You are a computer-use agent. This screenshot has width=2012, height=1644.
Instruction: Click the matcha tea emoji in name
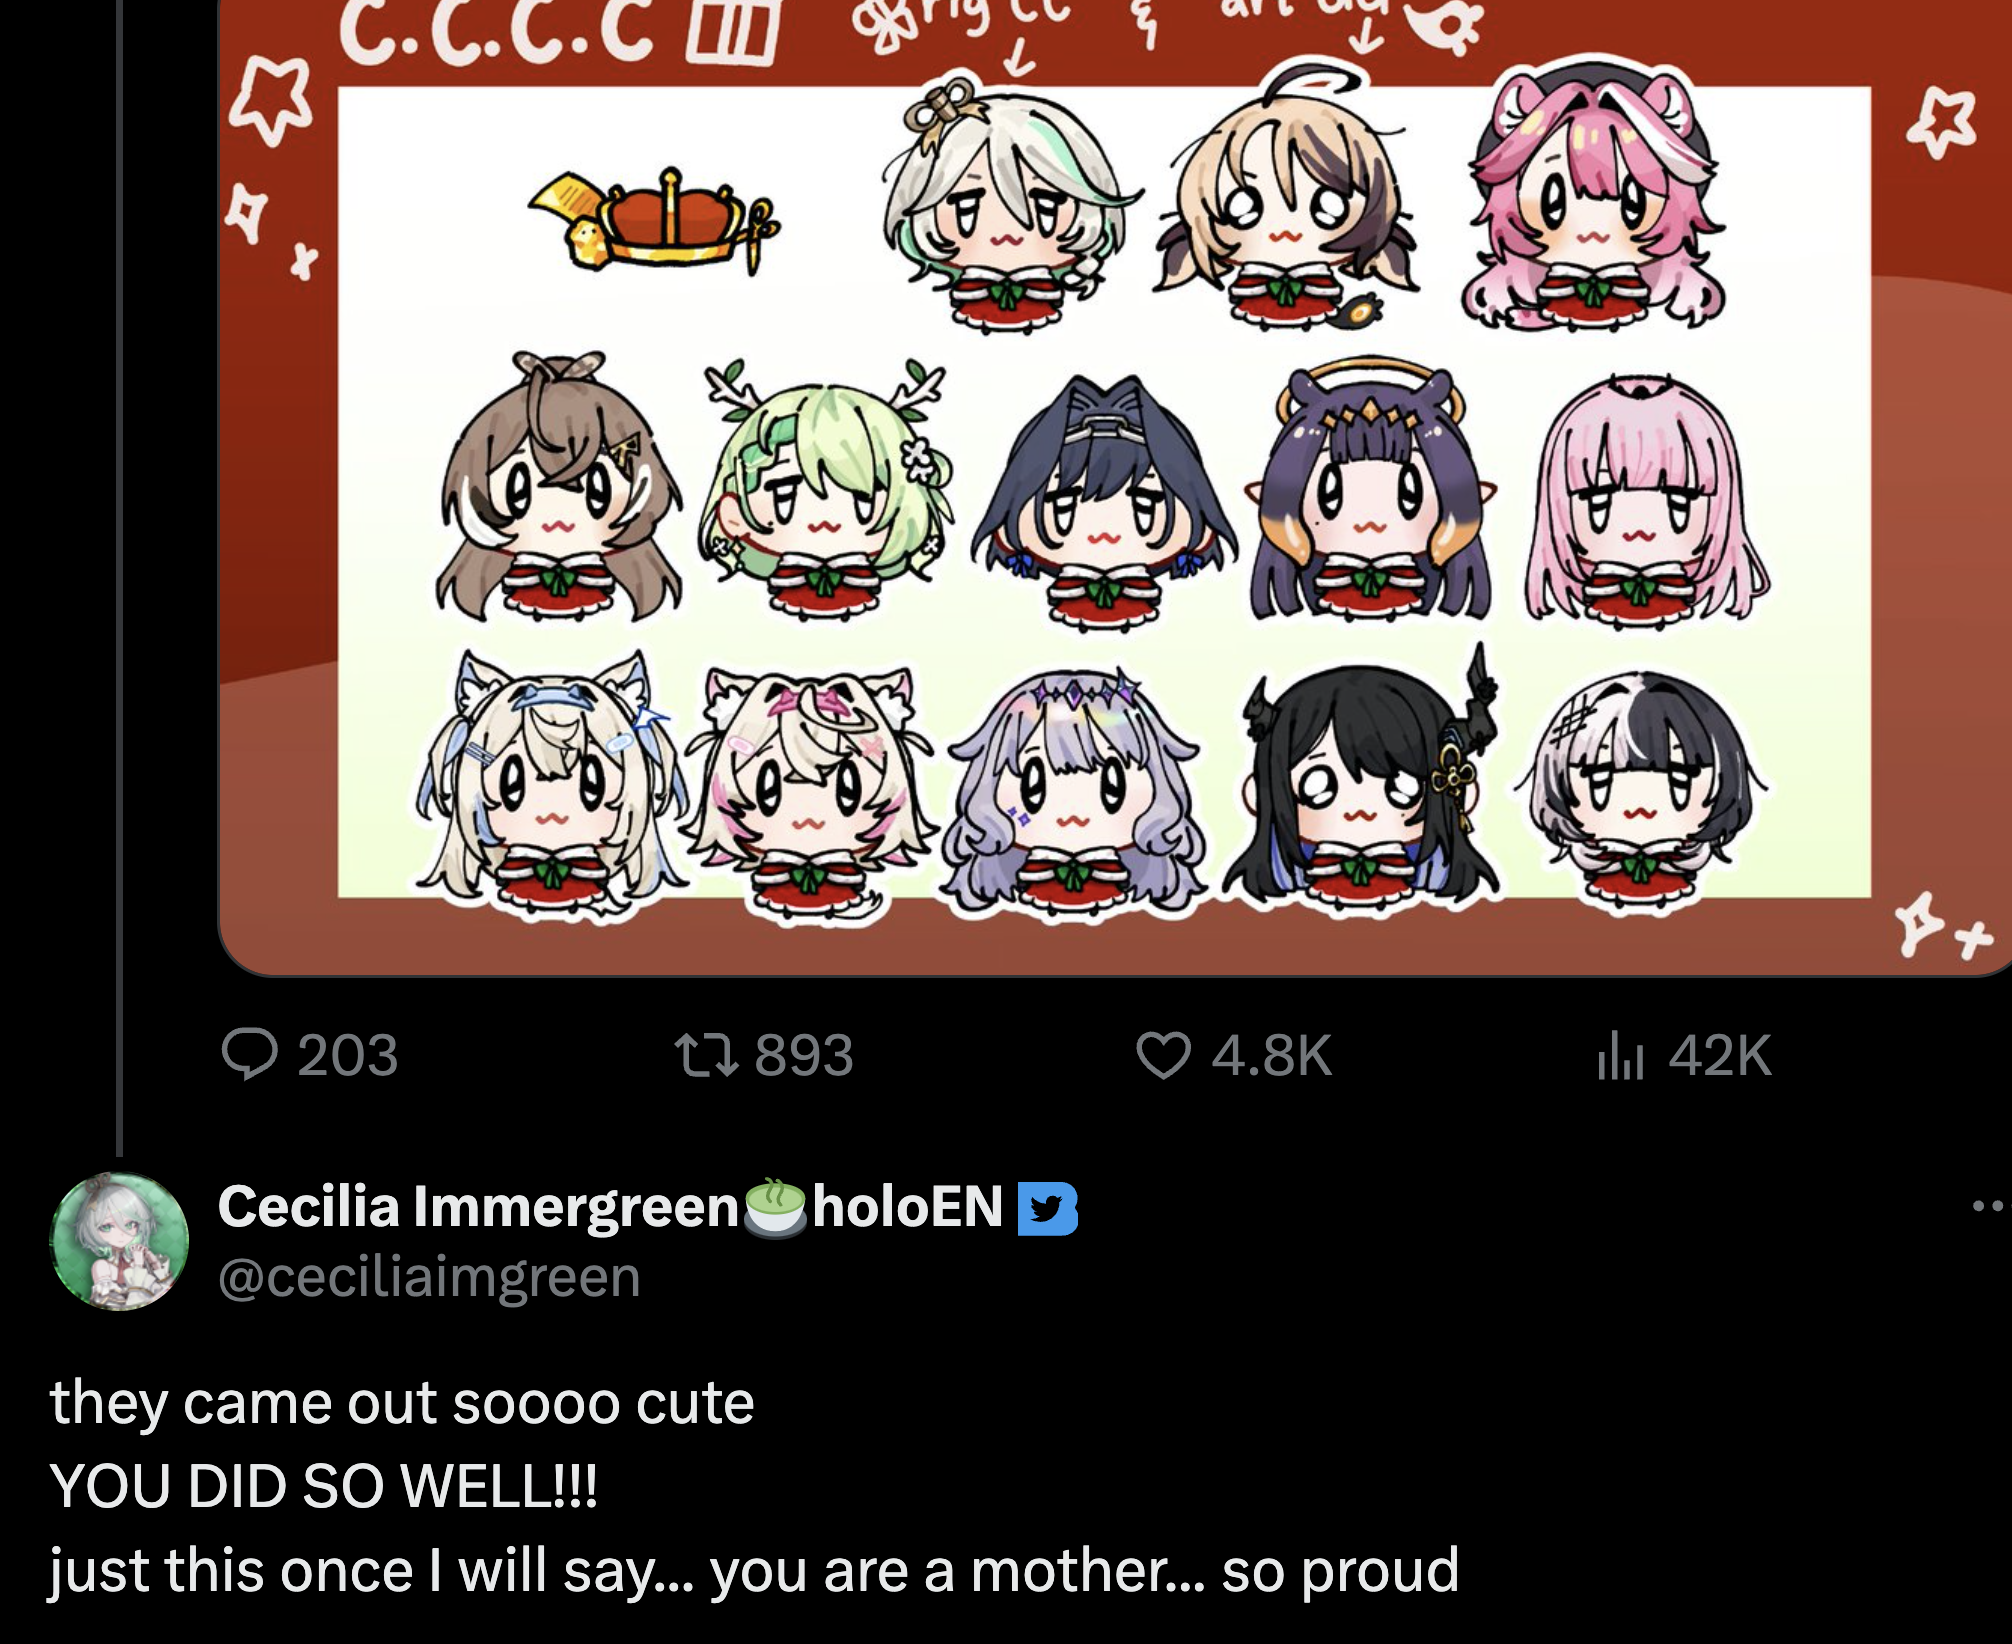[x=775, y=1208]
